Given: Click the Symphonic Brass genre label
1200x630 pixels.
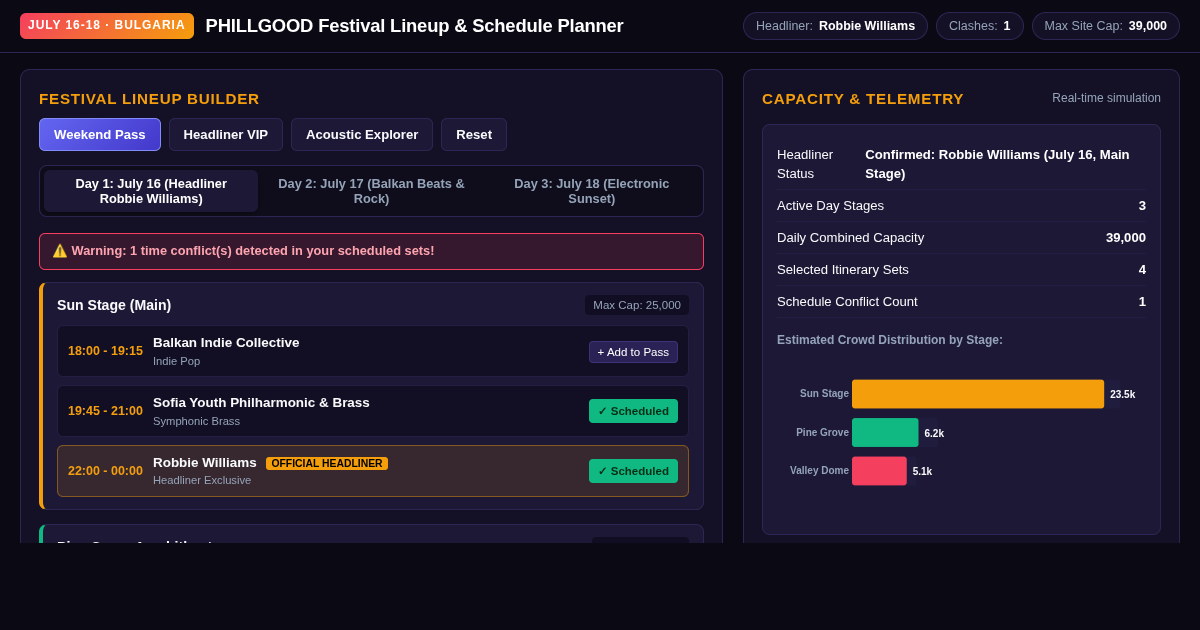Looking at the screenshot, I should pyautogui.click(x=196, y=421).
